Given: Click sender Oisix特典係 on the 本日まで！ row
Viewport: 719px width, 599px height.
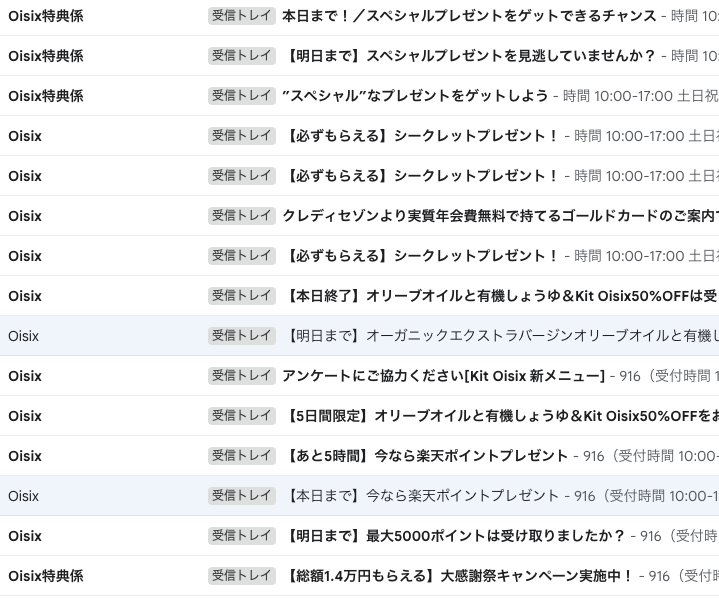Looking at the screenshot, I should coord(46,16).
